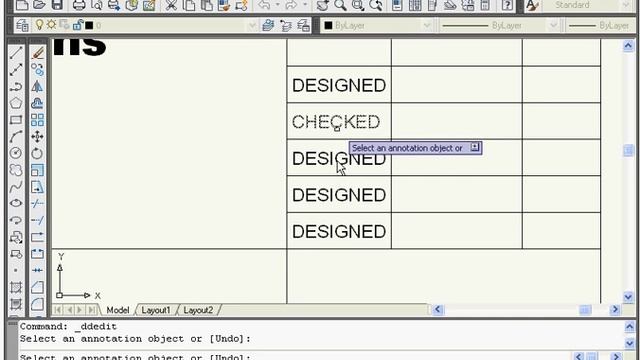Click the Plot Preview icon

pos(97,5)
